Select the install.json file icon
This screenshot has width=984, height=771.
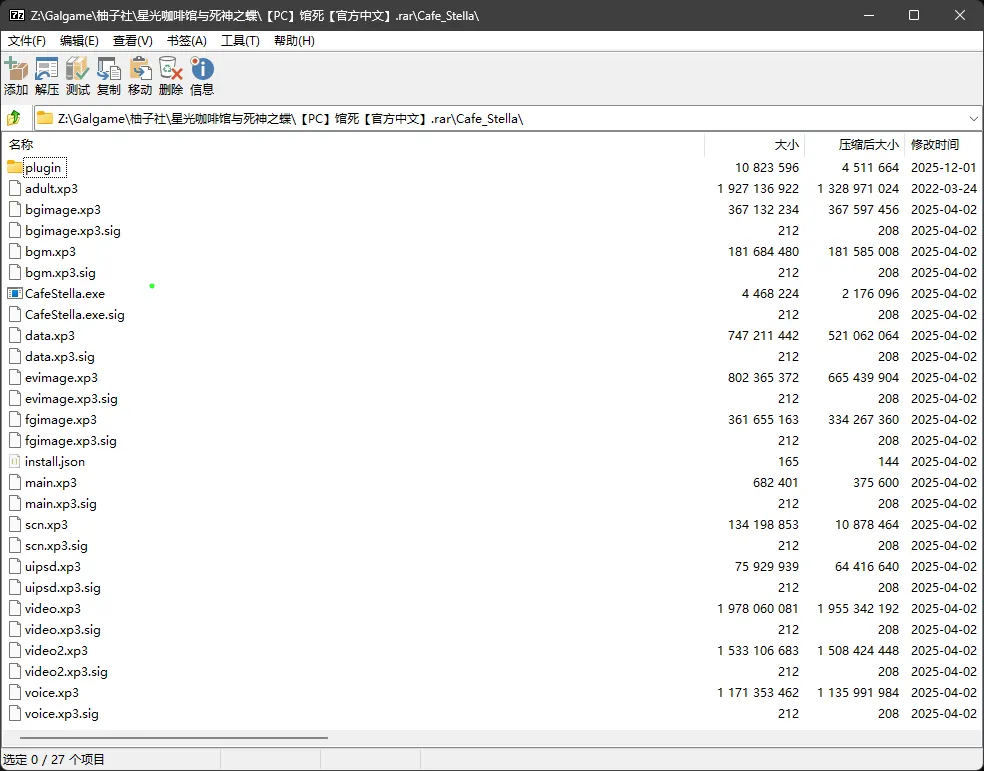click(14, 462)
